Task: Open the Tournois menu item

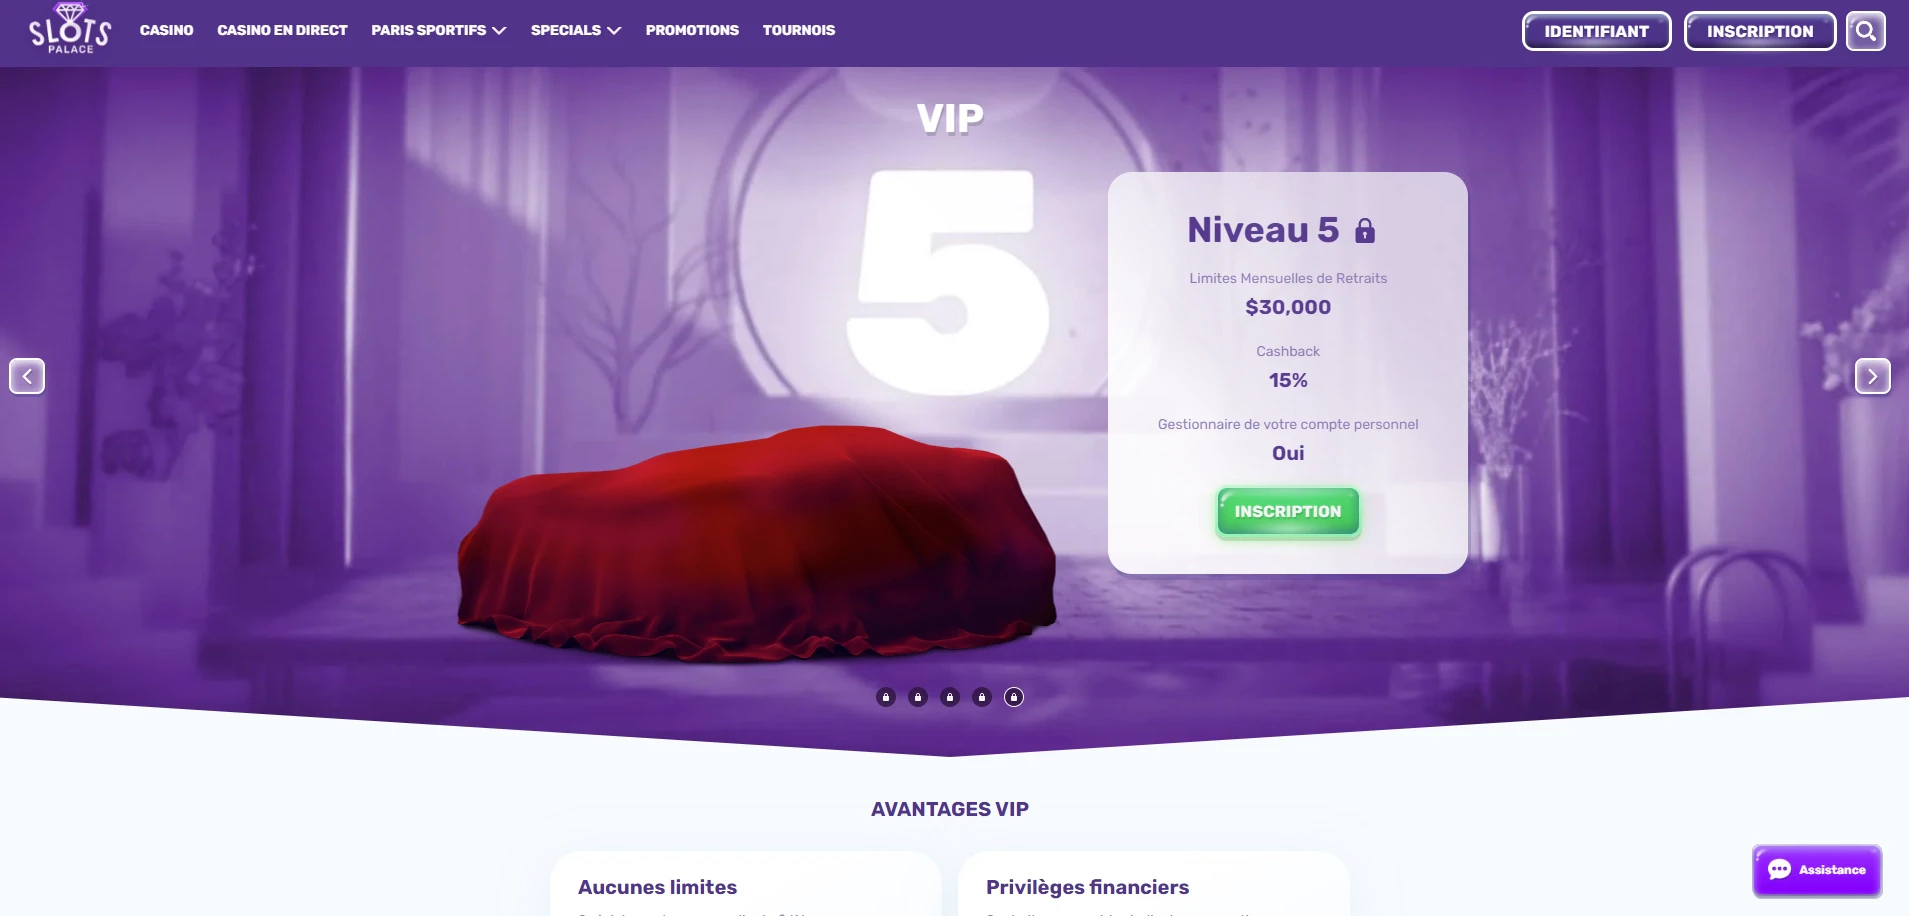Action: tap(799, 30)
